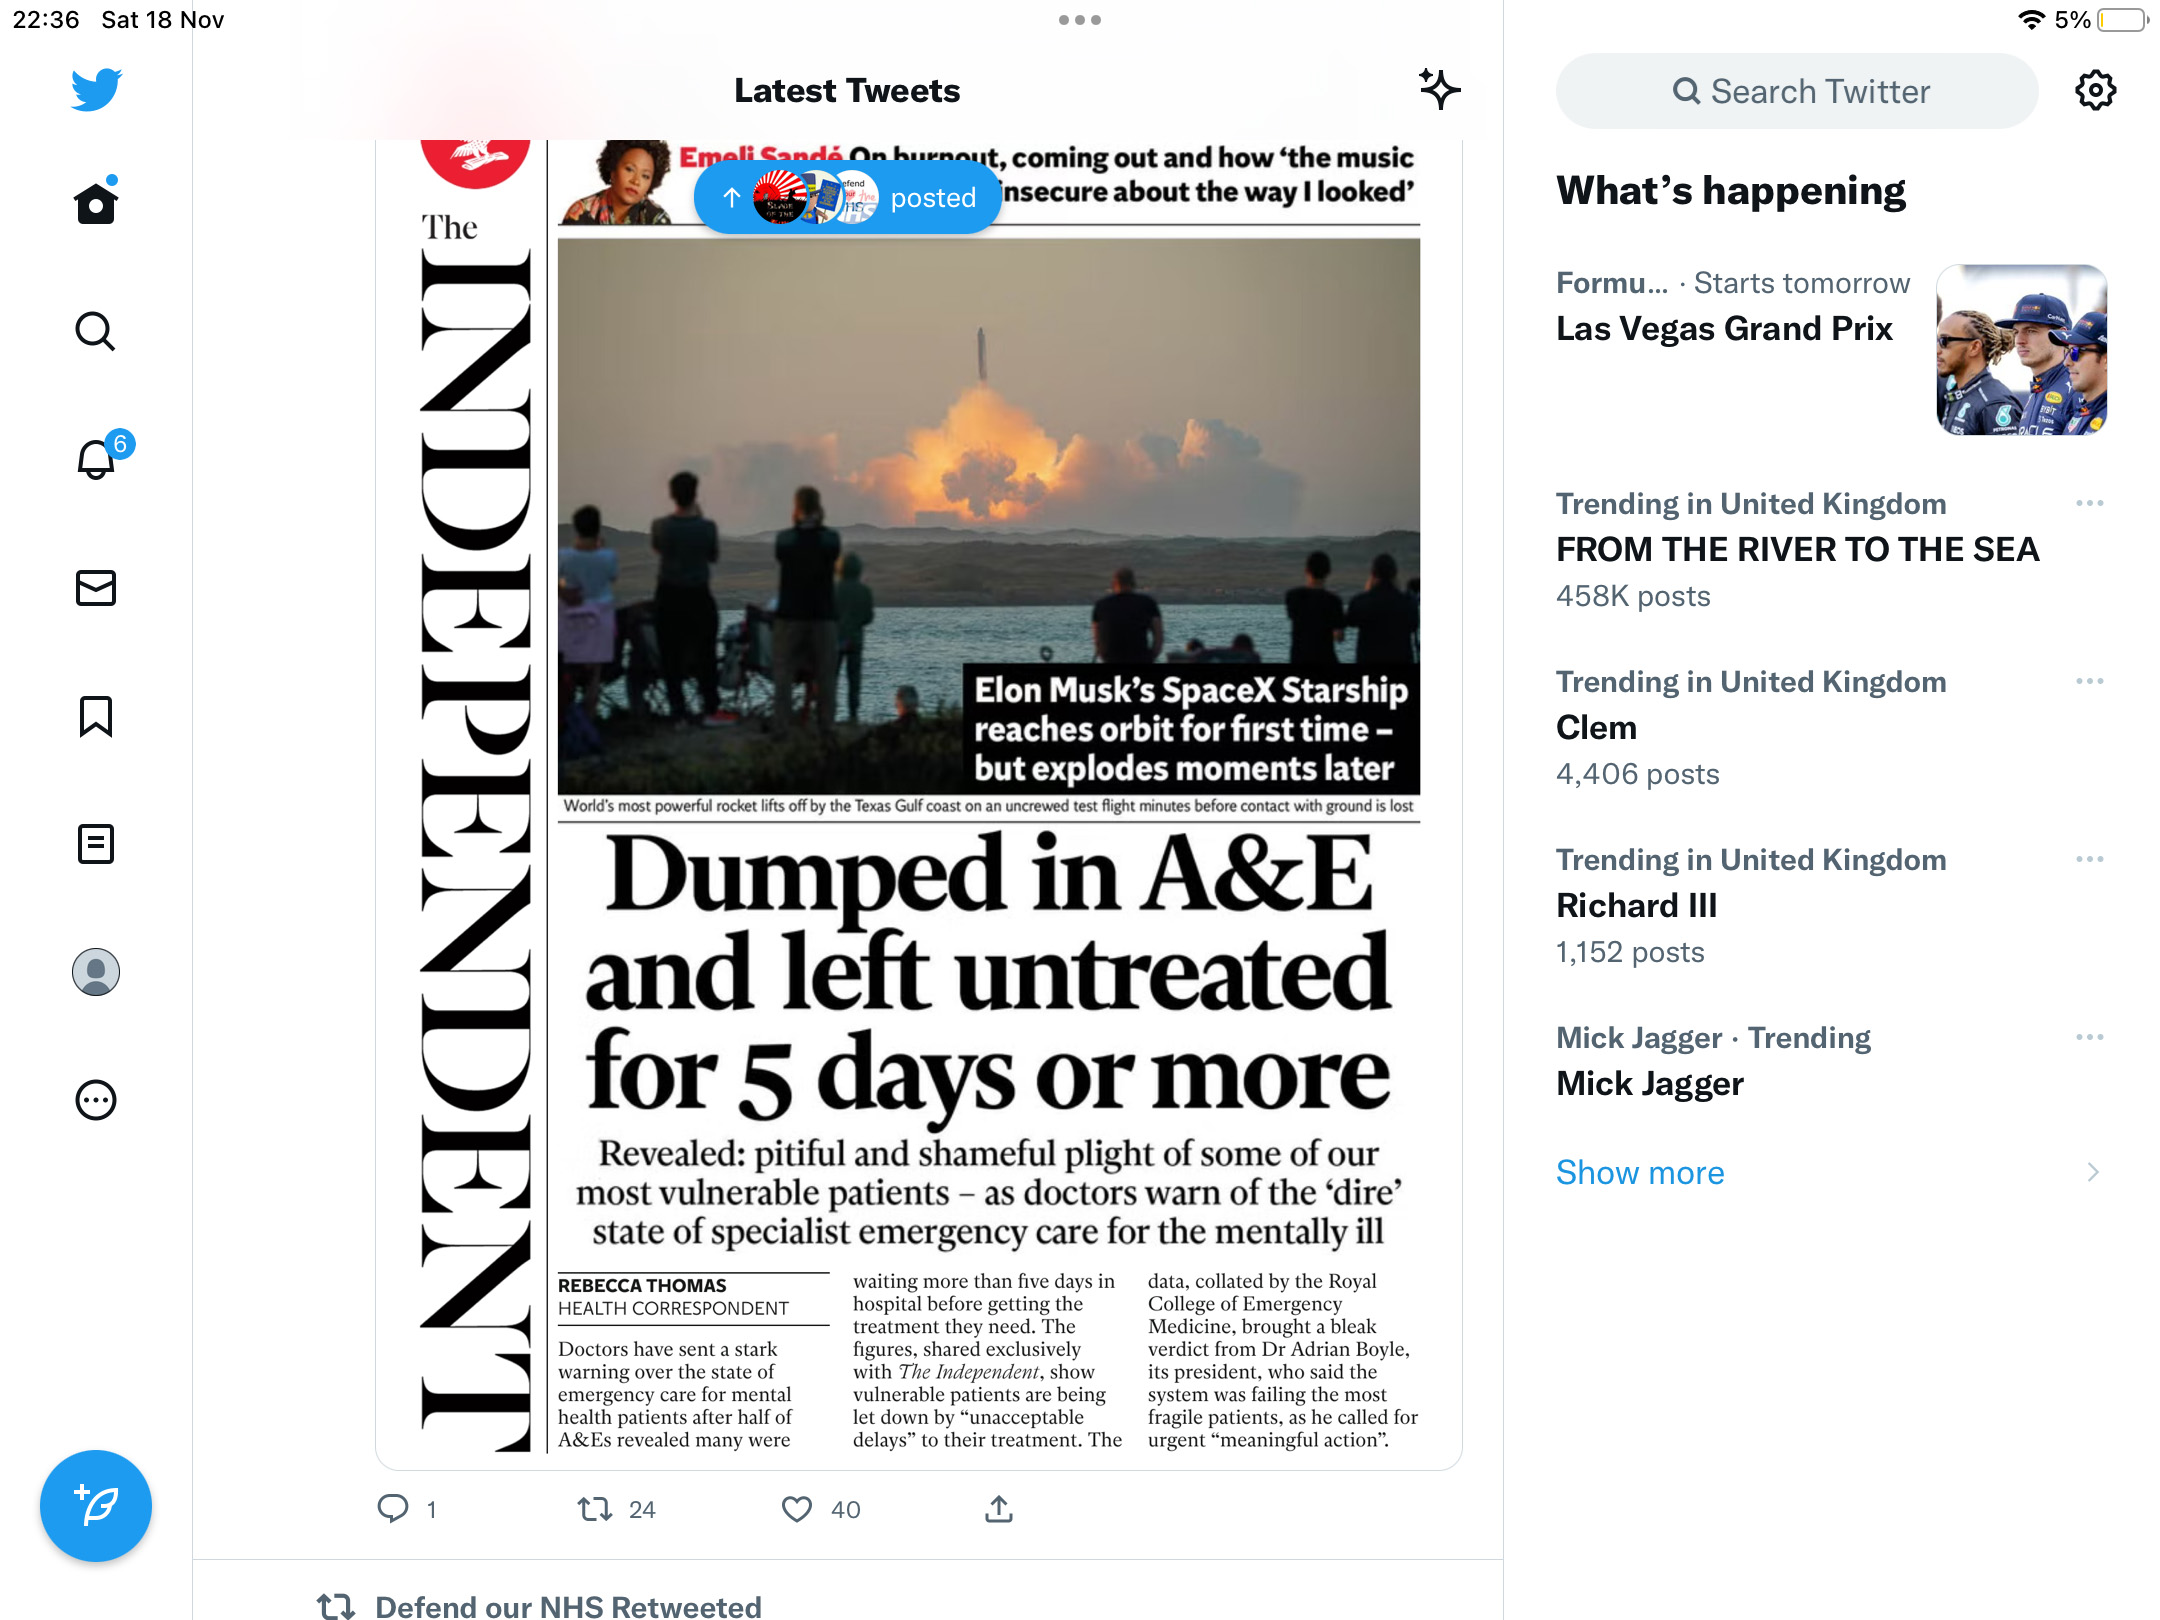Open the Profile avatar icon
The image size is (2160, 1620).
(96, 972)
